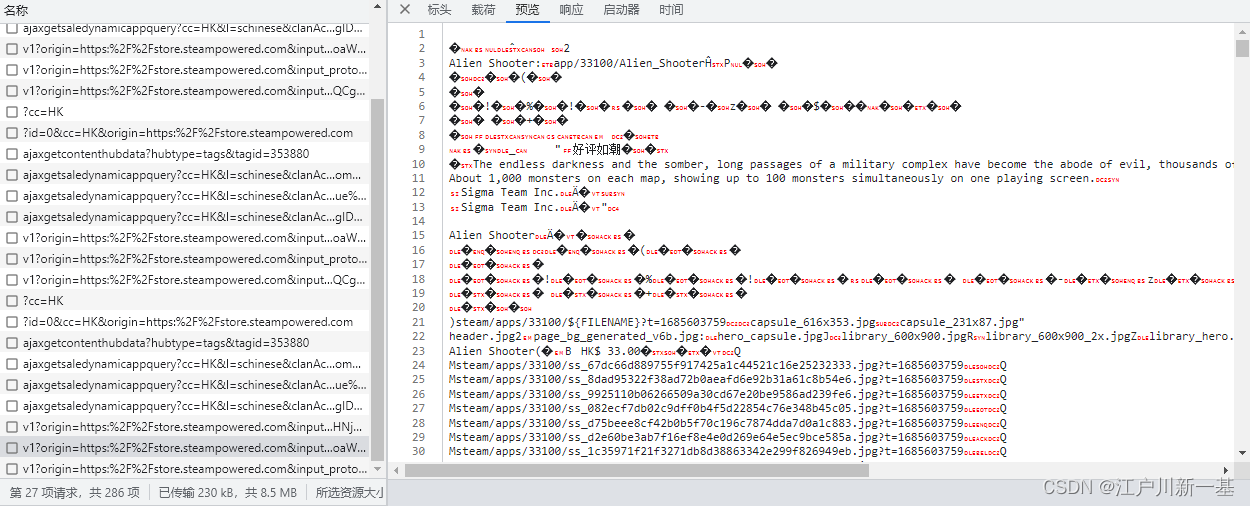Select the first ajaxgetcontenthubdata request name
The width and height of the screenshot is (1250, 506).
click(166, 154)
